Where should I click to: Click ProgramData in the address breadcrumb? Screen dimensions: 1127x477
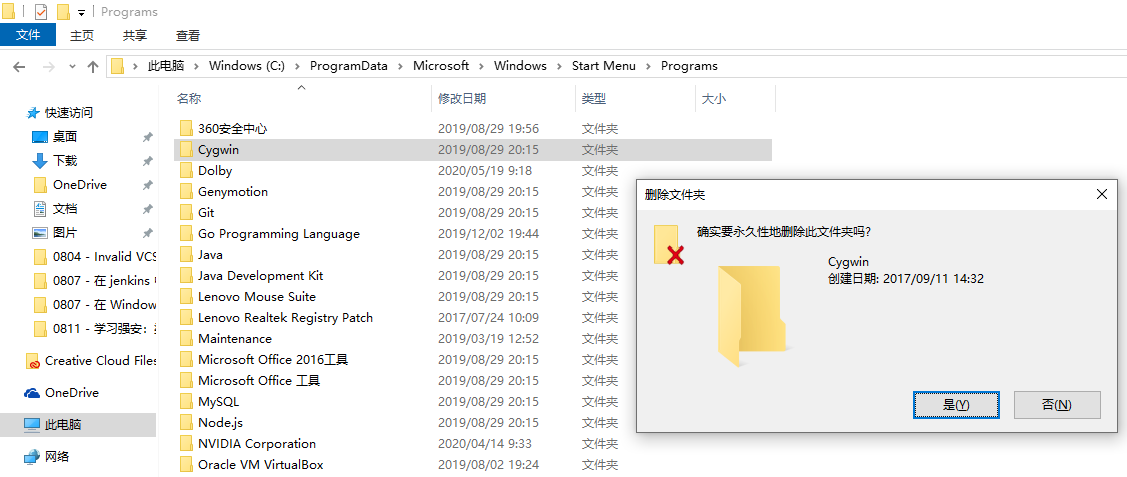click(349, 65)
